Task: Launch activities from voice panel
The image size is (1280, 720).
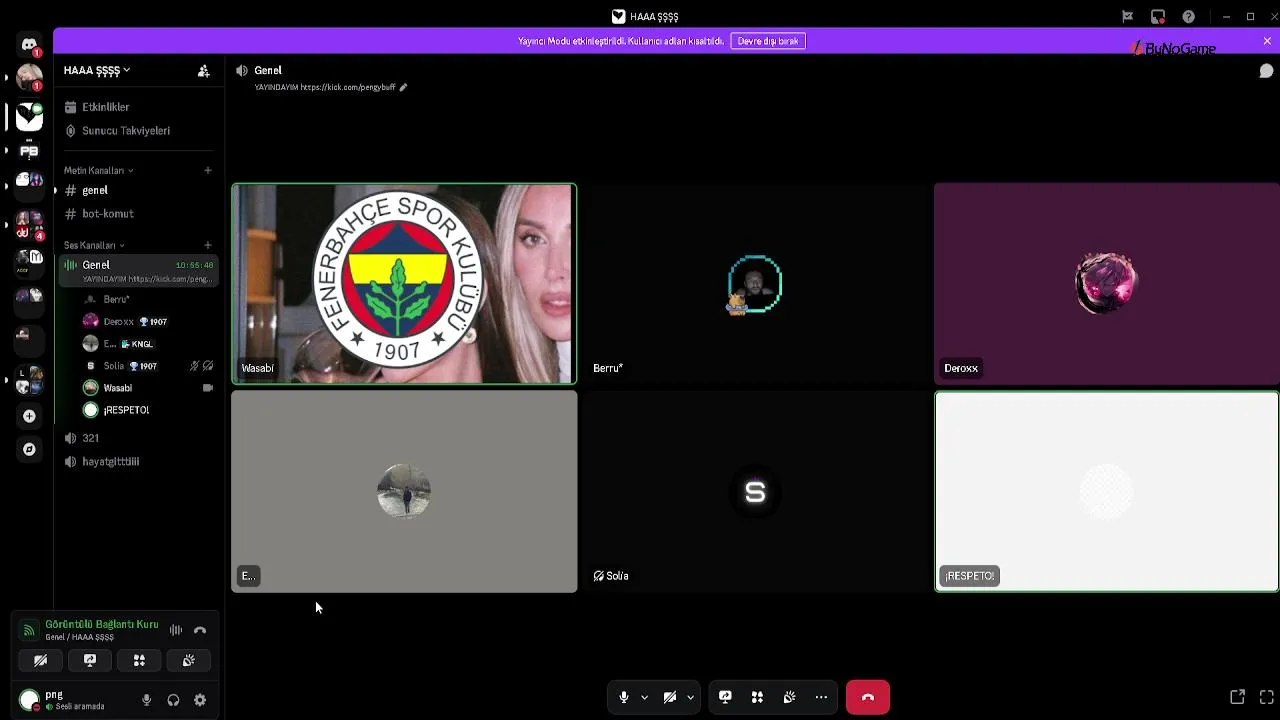Action: coord(139,660)
